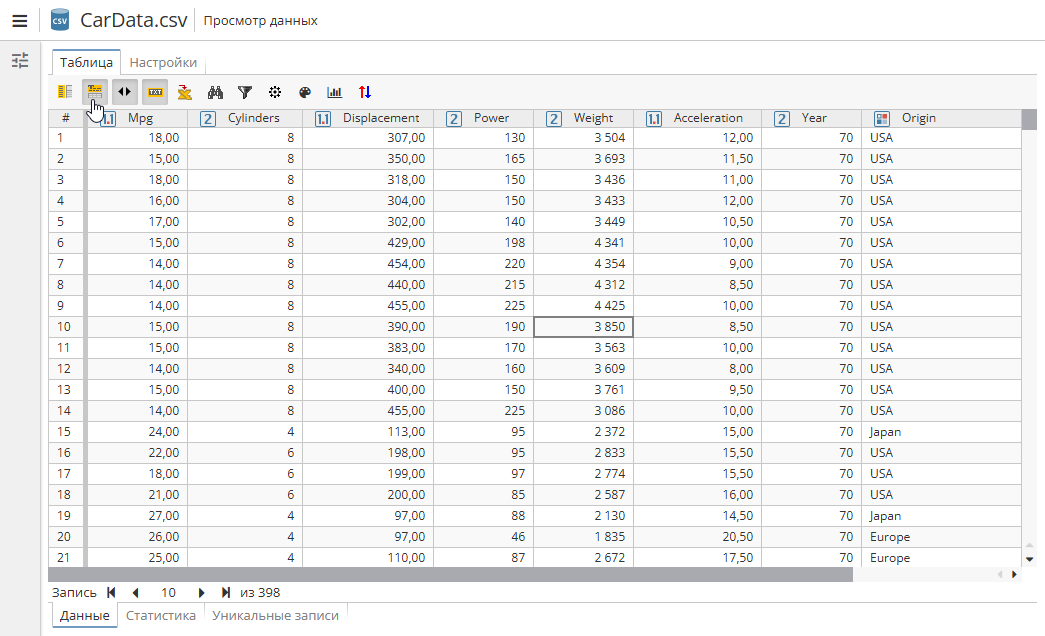Go to the first record
1045x636 pixels.
tap(111, 592)
